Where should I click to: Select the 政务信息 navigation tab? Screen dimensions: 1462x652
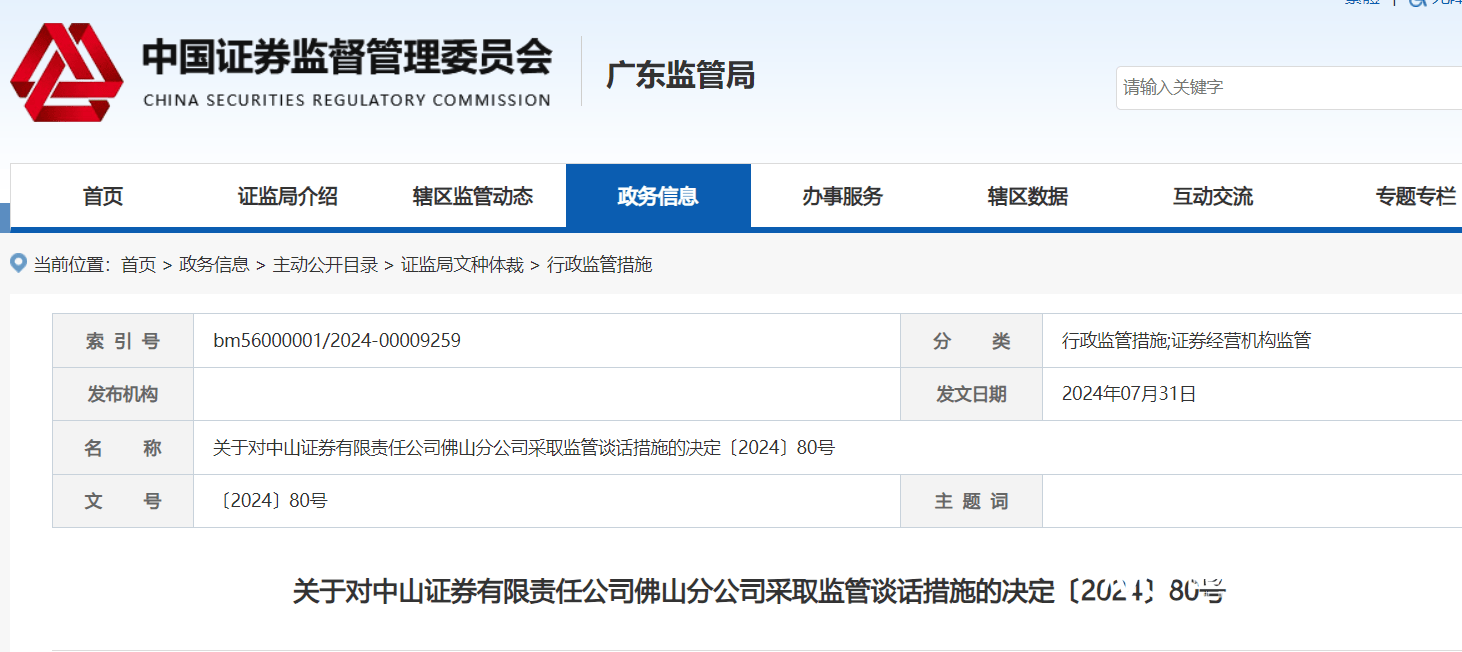(x=658, y=196)
